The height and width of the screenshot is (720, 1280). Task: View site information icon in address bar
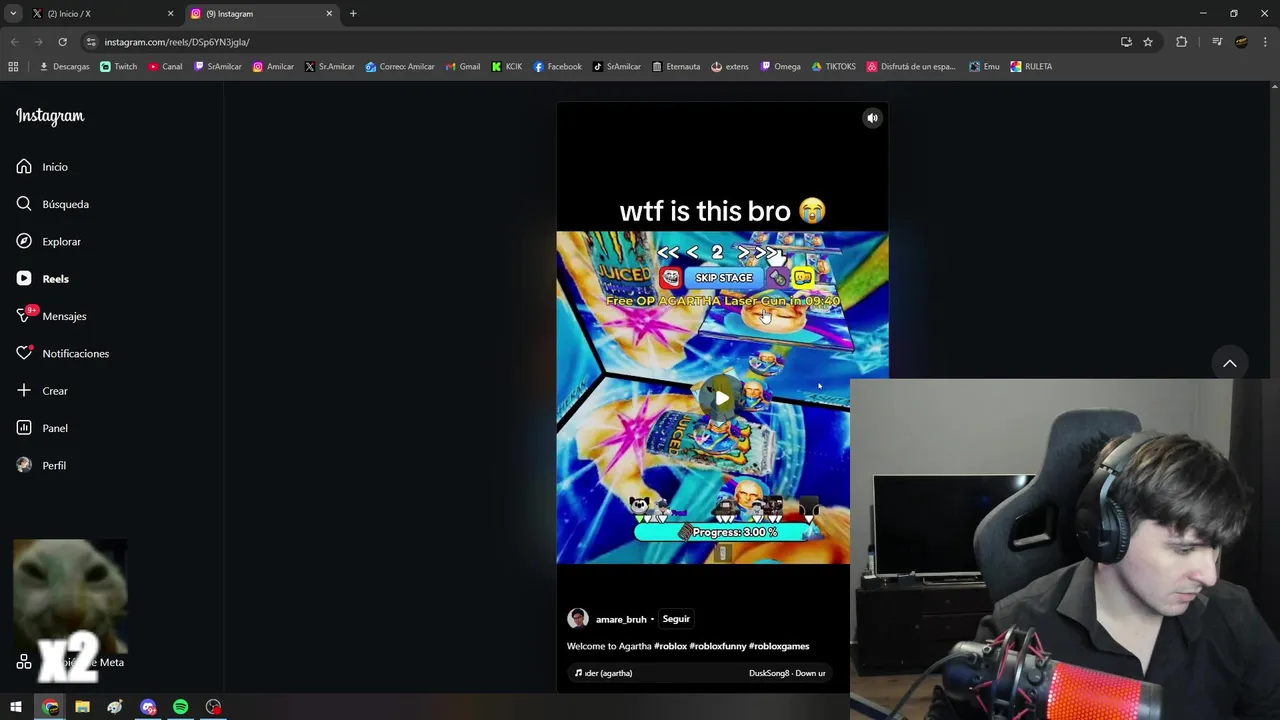[91, 42]
